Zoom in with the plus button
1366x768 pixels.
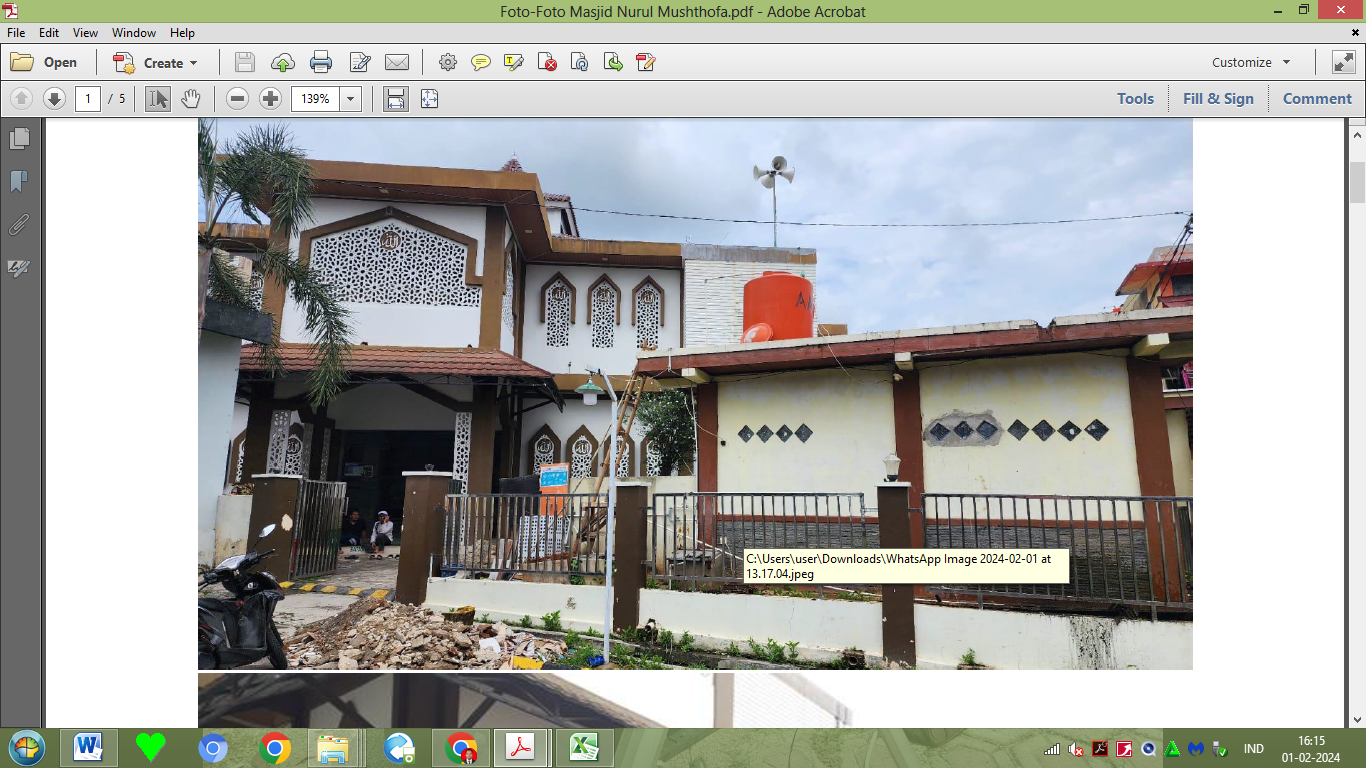pyautogui.click(x=270, y=98)
